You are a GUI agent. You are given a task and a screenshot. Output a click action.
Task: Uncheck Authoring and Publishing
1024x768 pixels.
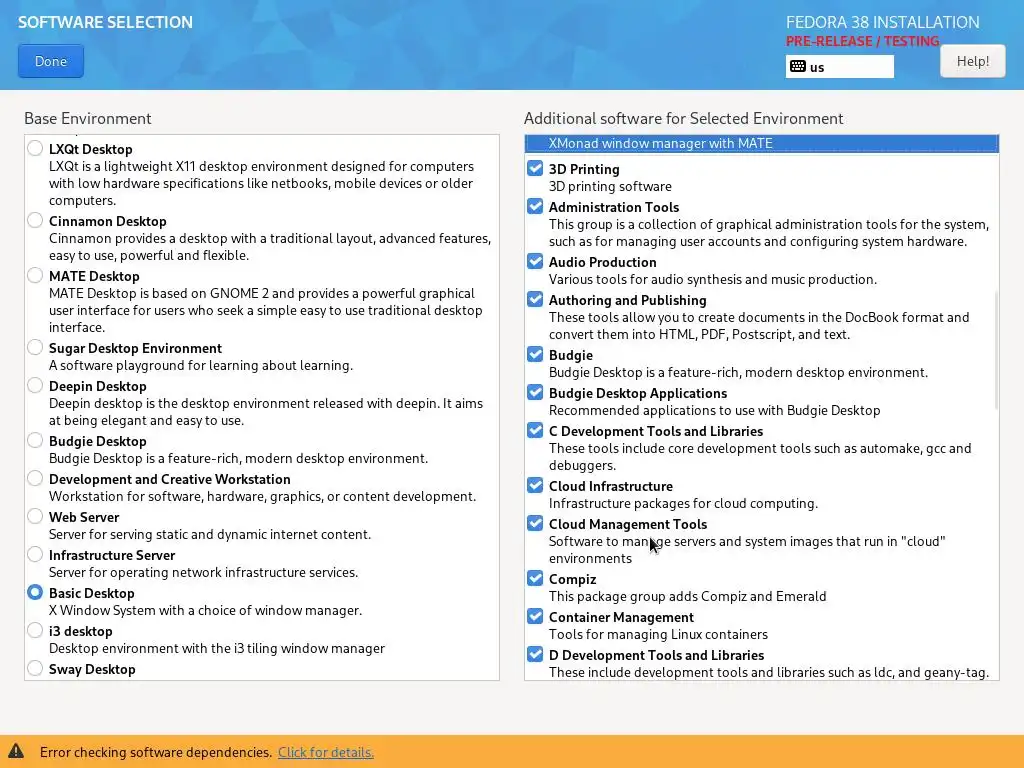tap(535, 298)
